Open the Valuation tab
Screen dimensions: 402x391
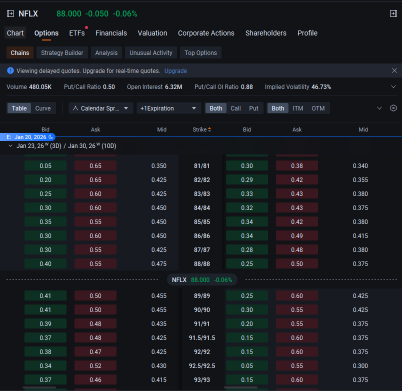click(152, 33)
